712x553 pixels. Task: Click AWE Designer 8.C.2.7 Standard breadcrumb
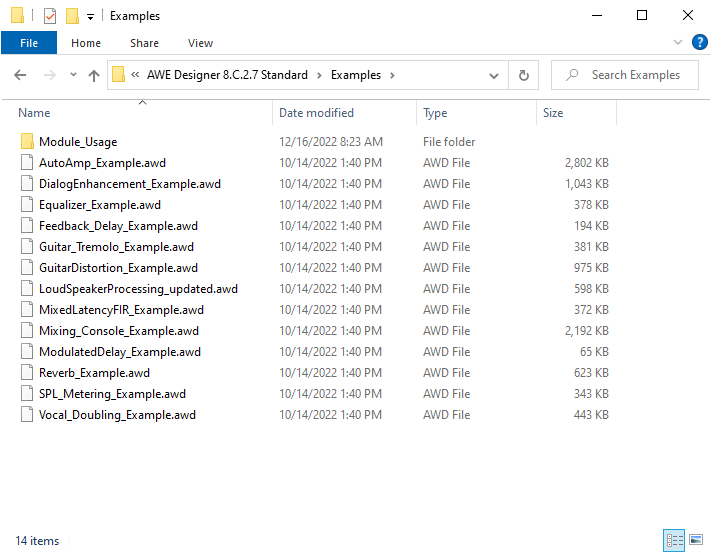click(x=229, y=75)
